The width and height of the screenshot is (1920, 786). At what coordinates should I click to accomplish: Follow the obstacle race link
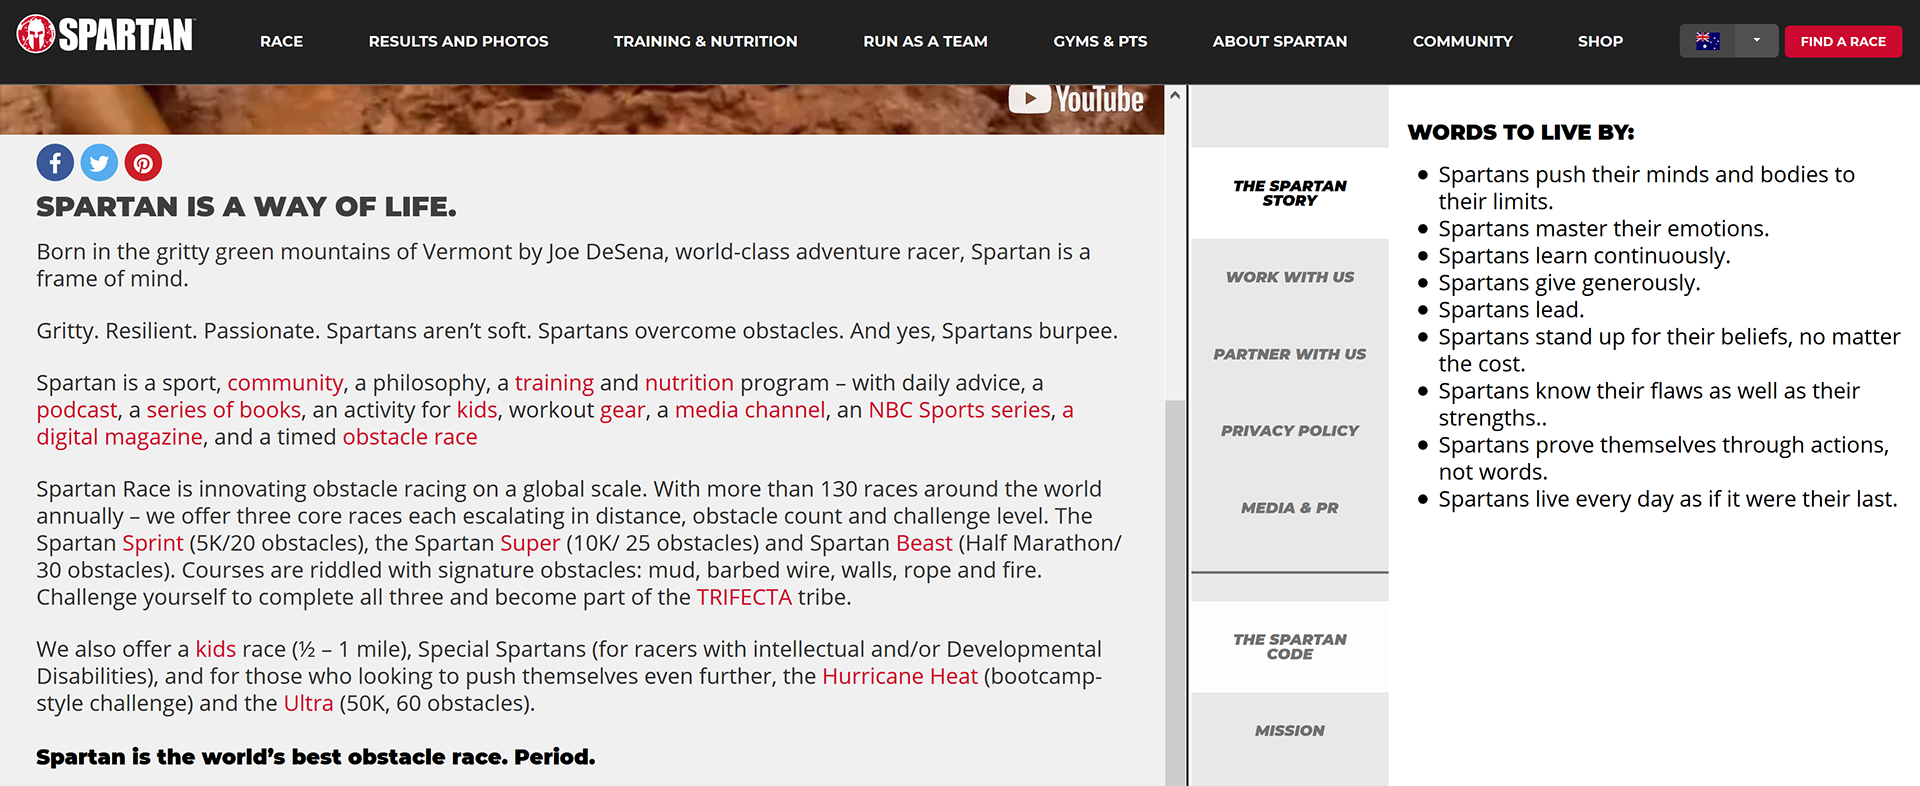tap(410, 437)
